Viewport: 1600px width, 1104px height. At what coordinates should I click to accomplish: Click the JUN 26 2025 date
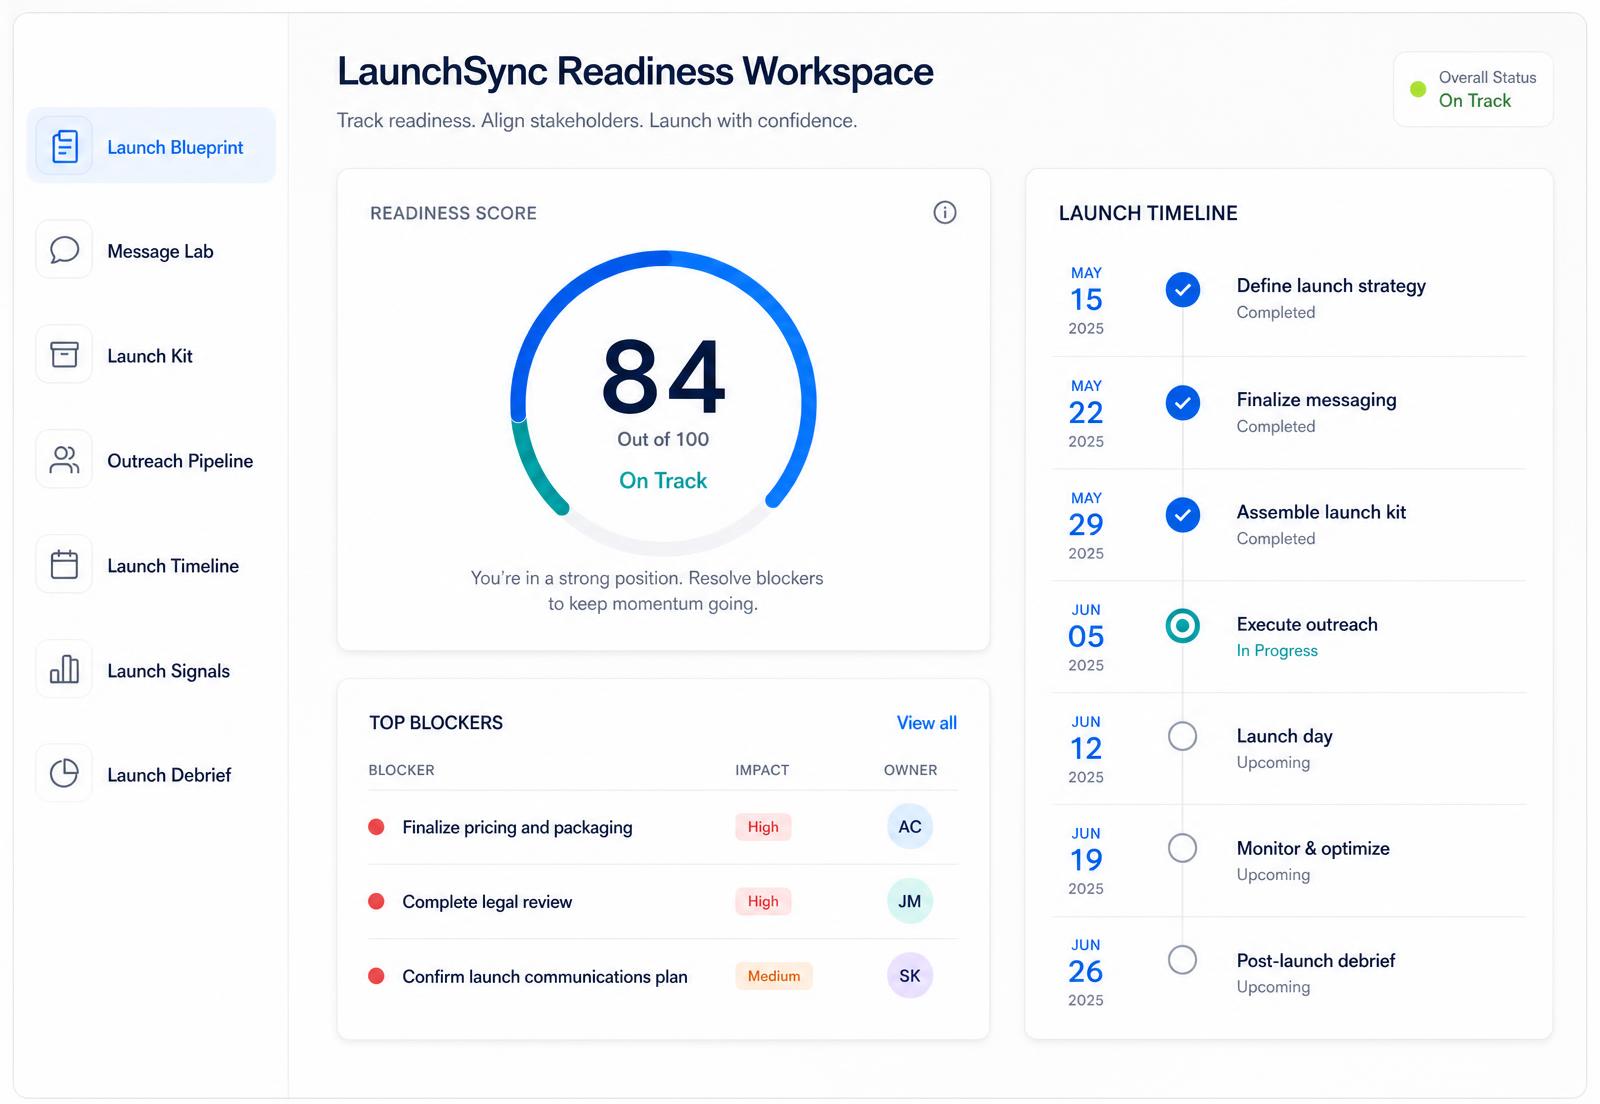pyautogui.click(x=1086, y=972)
